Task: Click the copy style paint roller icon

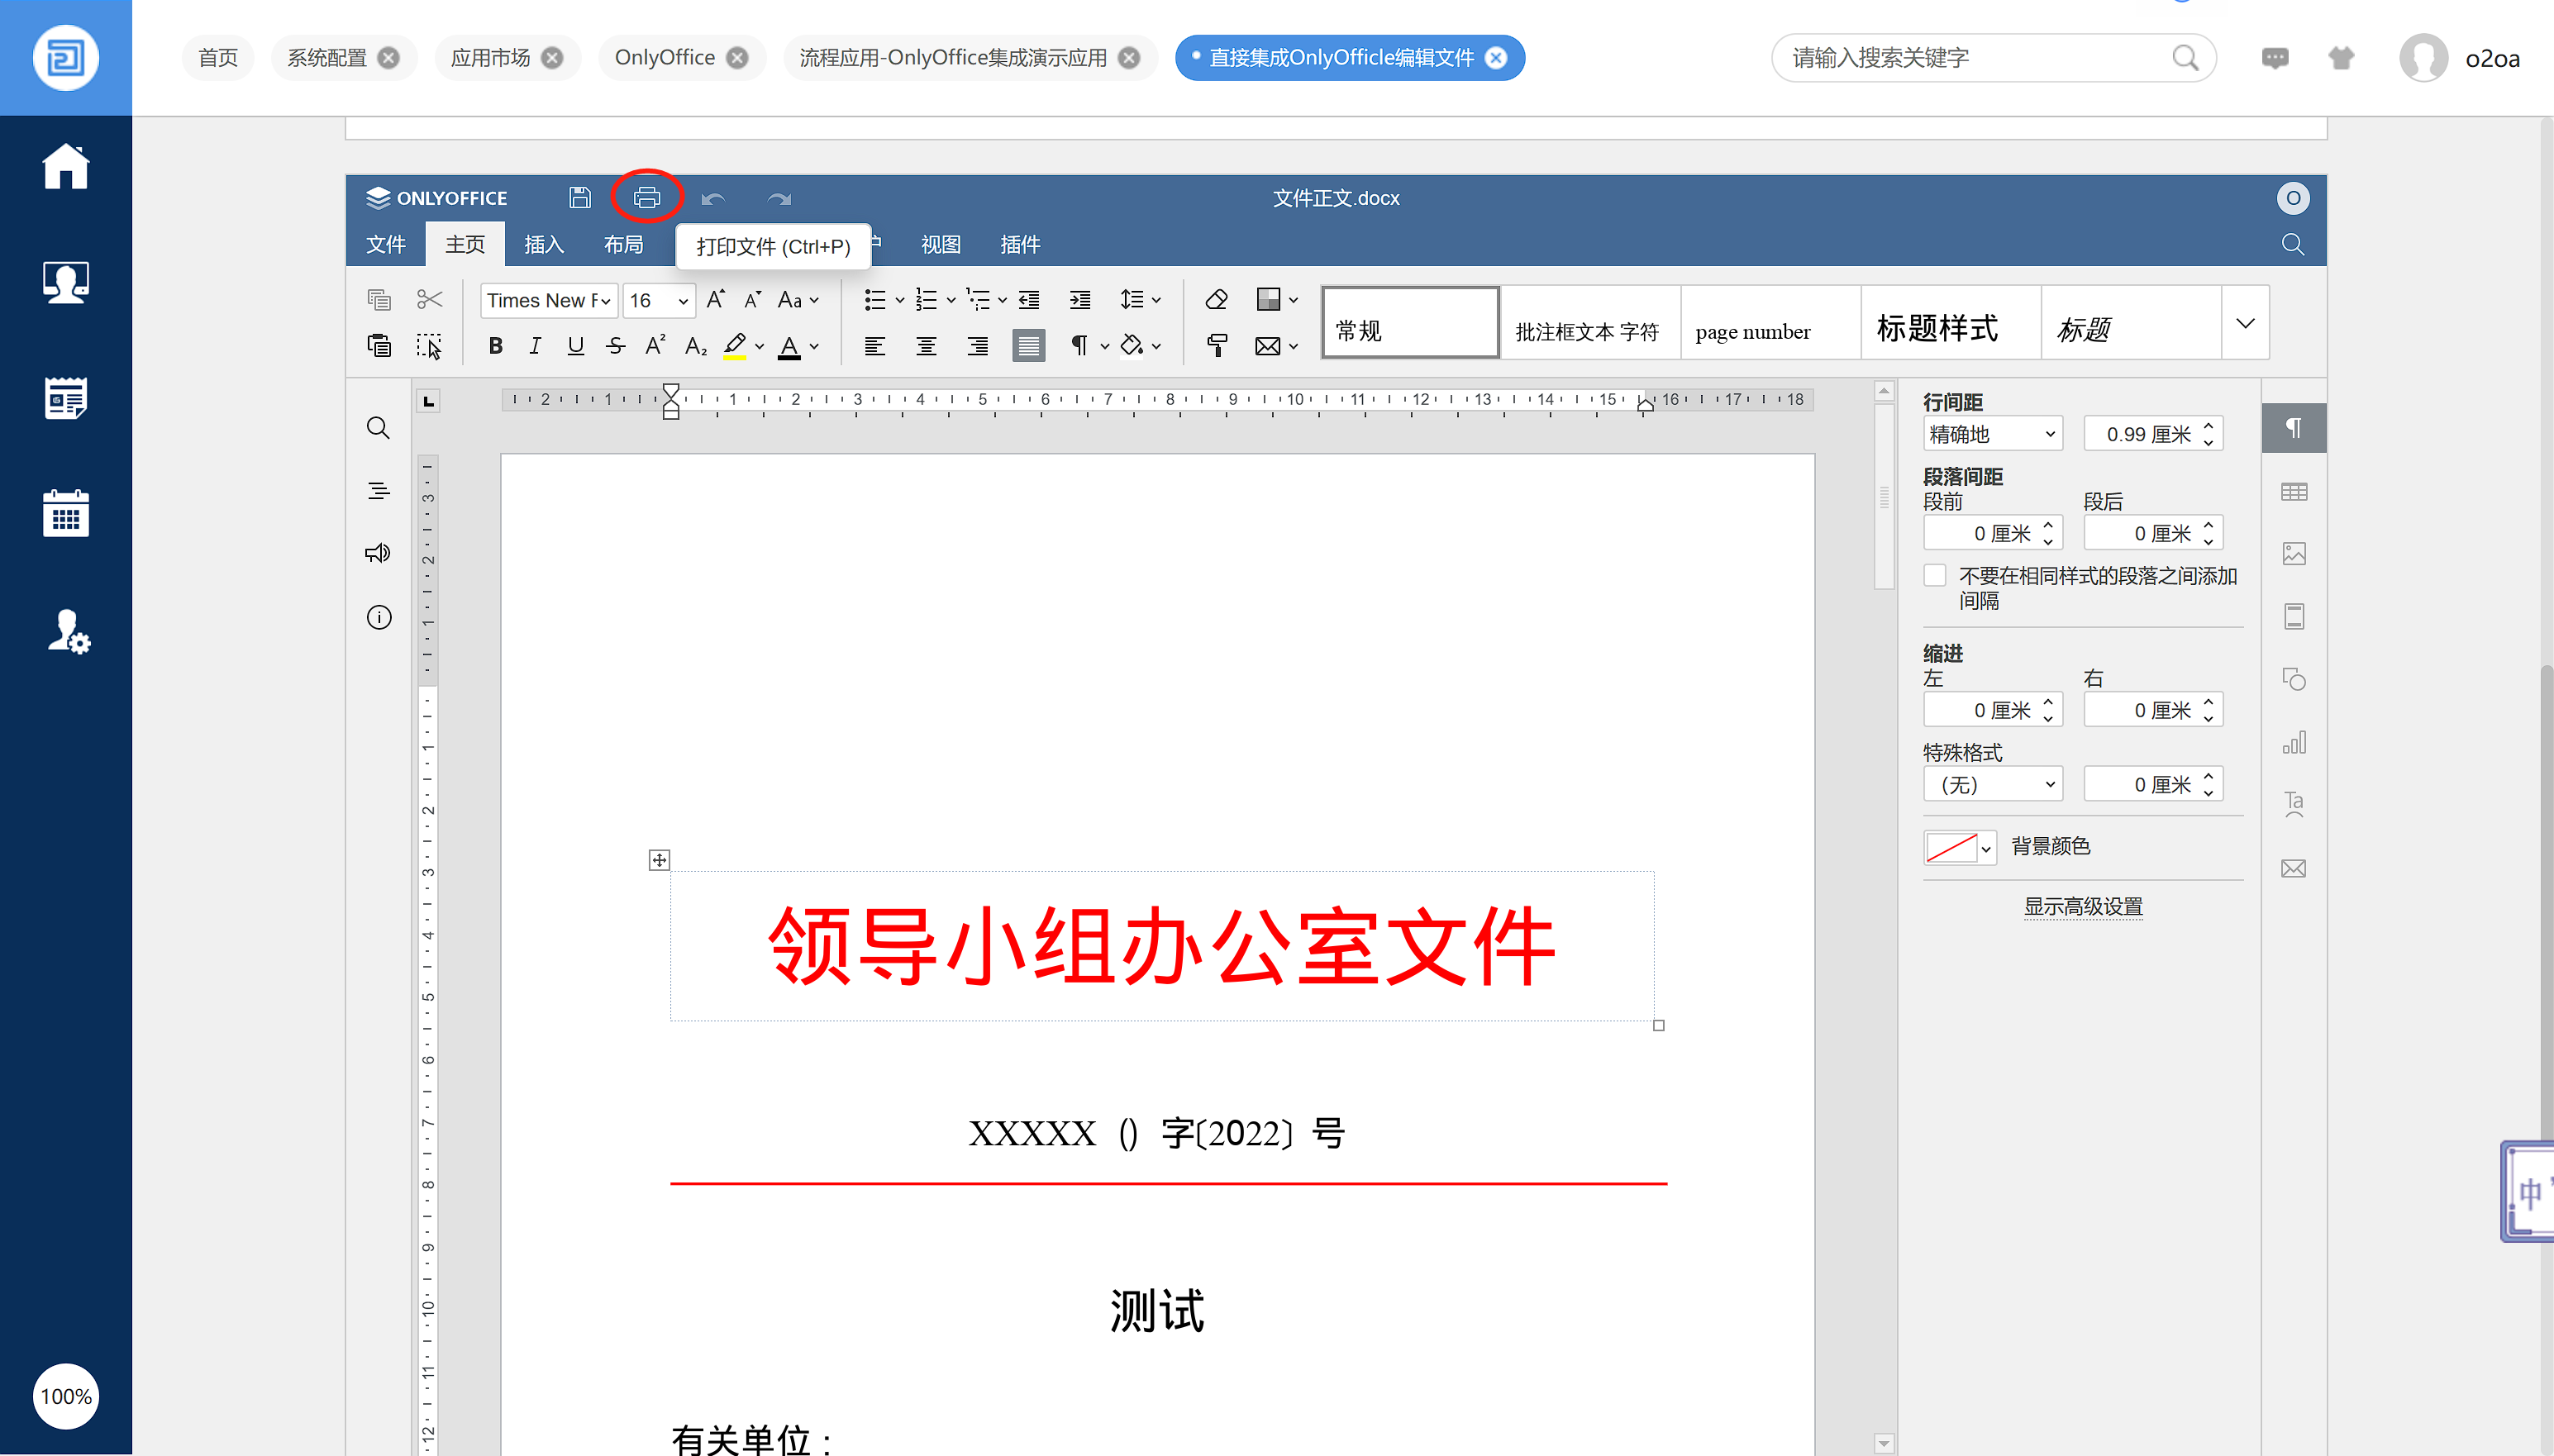Action: pos(1216,346)
